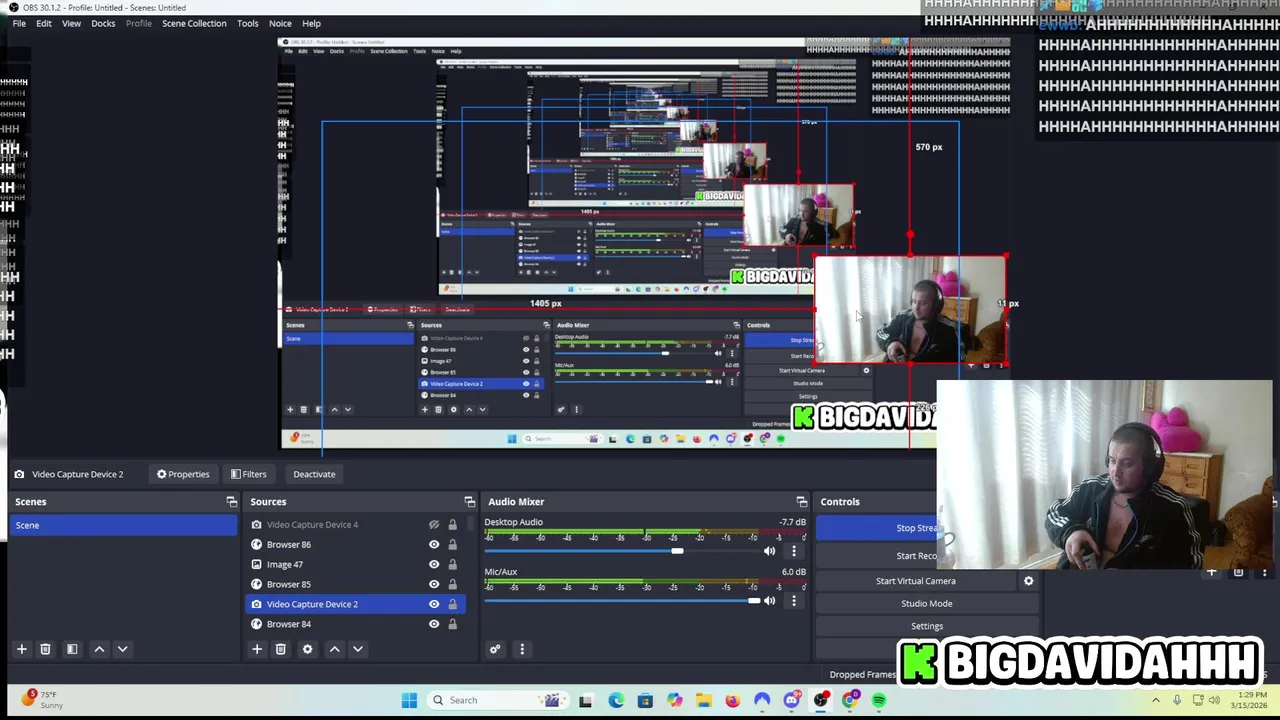This screenshot has height=720, width=1280.
Task: Open Desktop Audio options three-dot menu
Action: pos(794,551)
